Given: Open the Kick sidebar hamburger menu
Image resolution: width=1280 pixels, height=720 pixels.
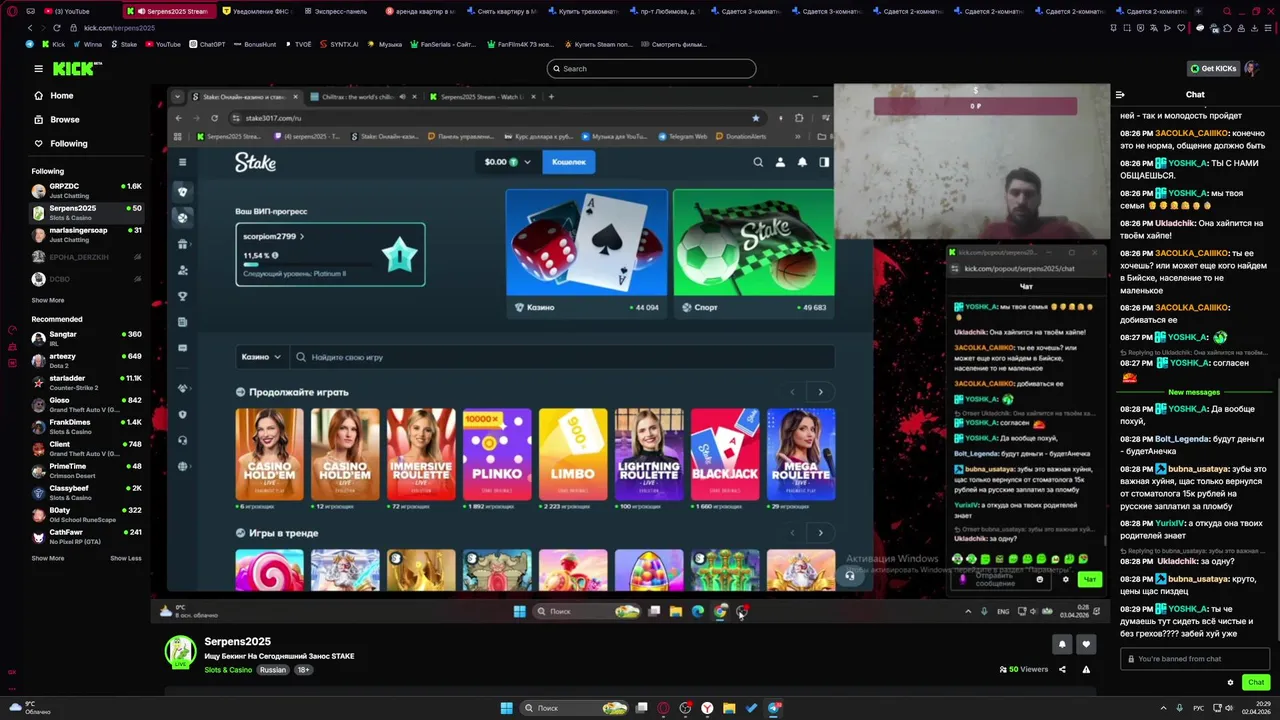Looking at the screenshot, I should click(38, 69).
